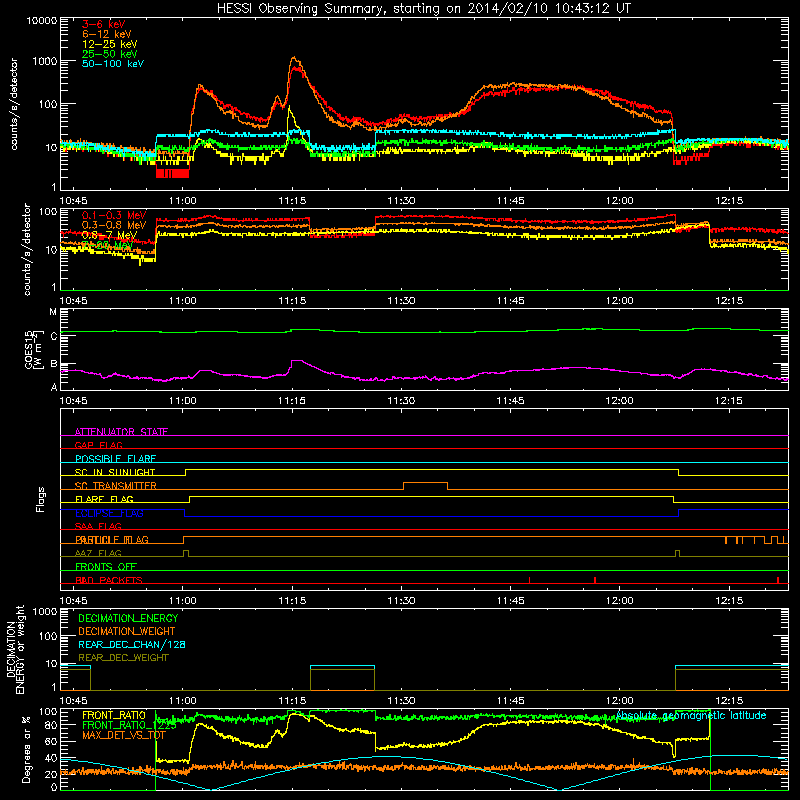
Task: Click the ECLIPSE_FLAG label
Action: point(109,513)
